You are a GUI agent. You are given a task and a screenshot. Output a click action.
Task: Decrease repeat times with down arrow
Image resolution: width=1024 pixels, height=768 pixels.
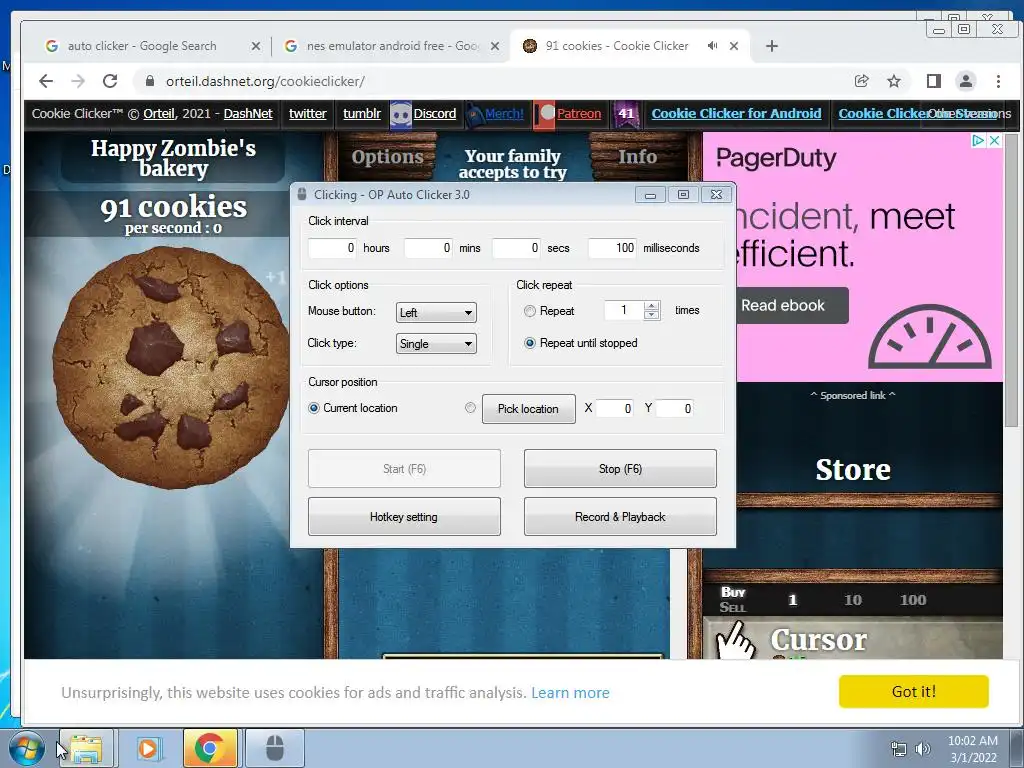click(x=651, y=315)
